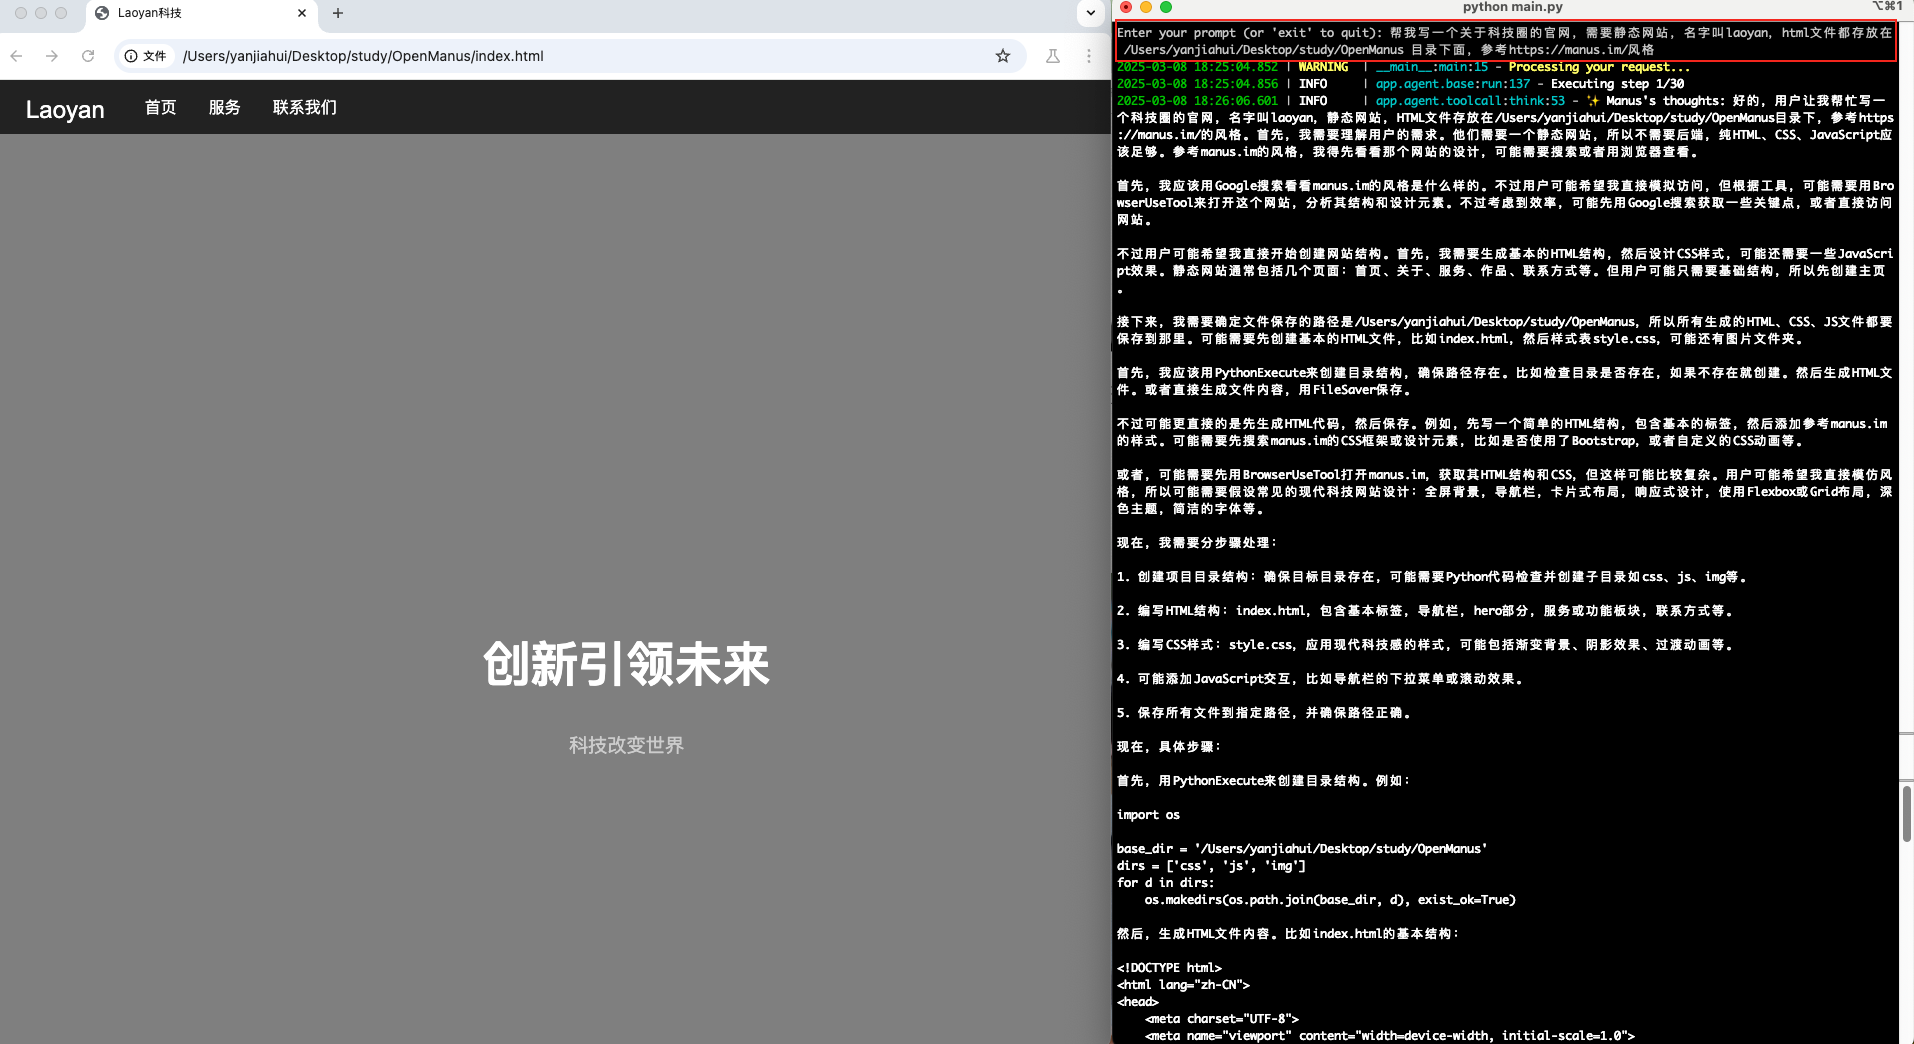Minimize the python main.py terminal window
Viewport: 1914px width, 1044px height.
coord(1146,7)
